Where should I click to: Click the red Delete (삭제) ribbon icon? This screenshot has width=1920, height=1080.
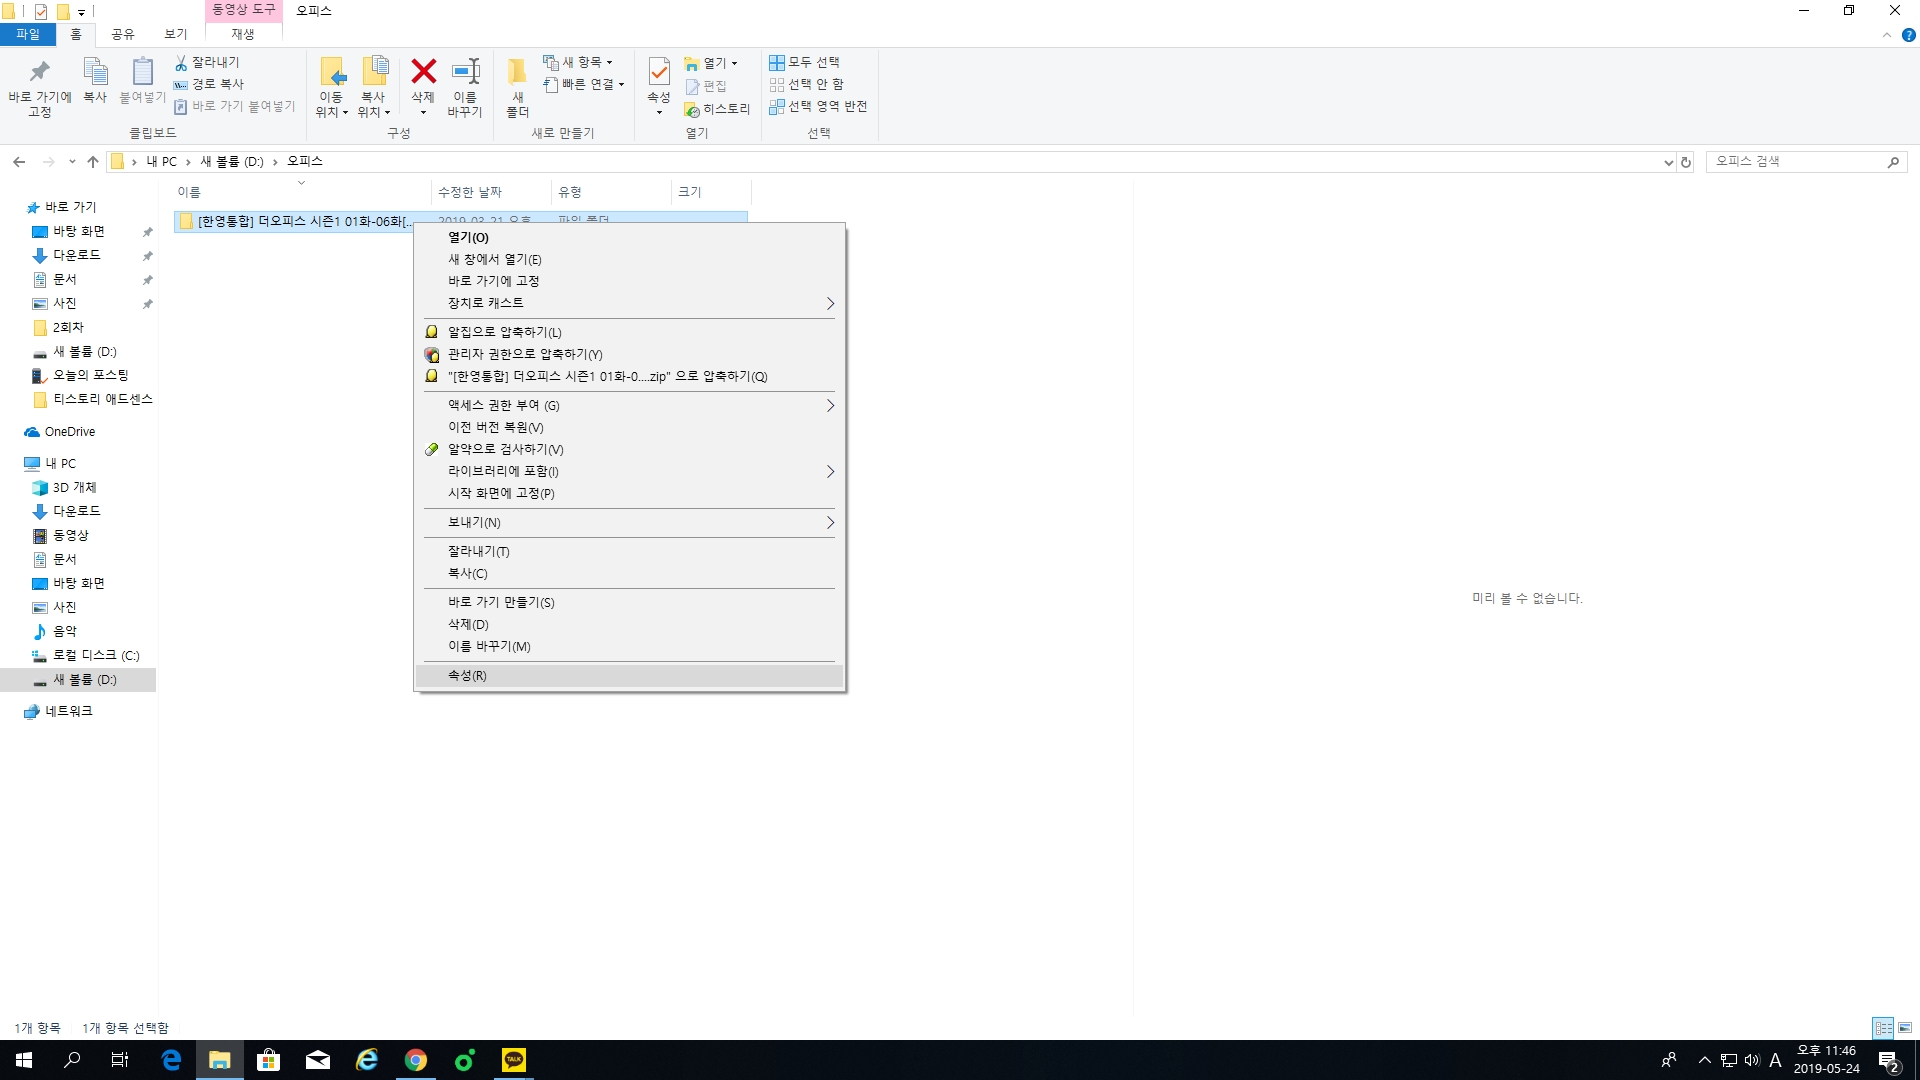tap(423, 73)
